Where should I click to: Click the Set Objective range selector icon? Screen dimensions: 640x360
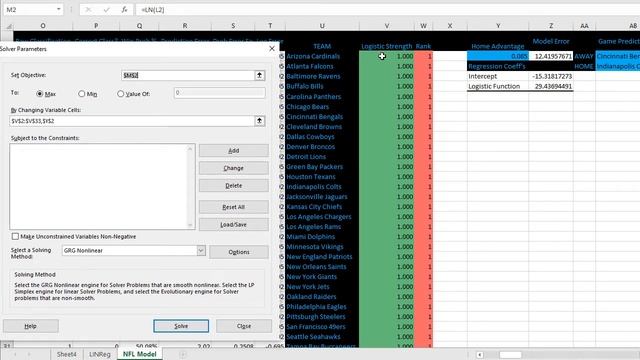click(x=260, y=75)
